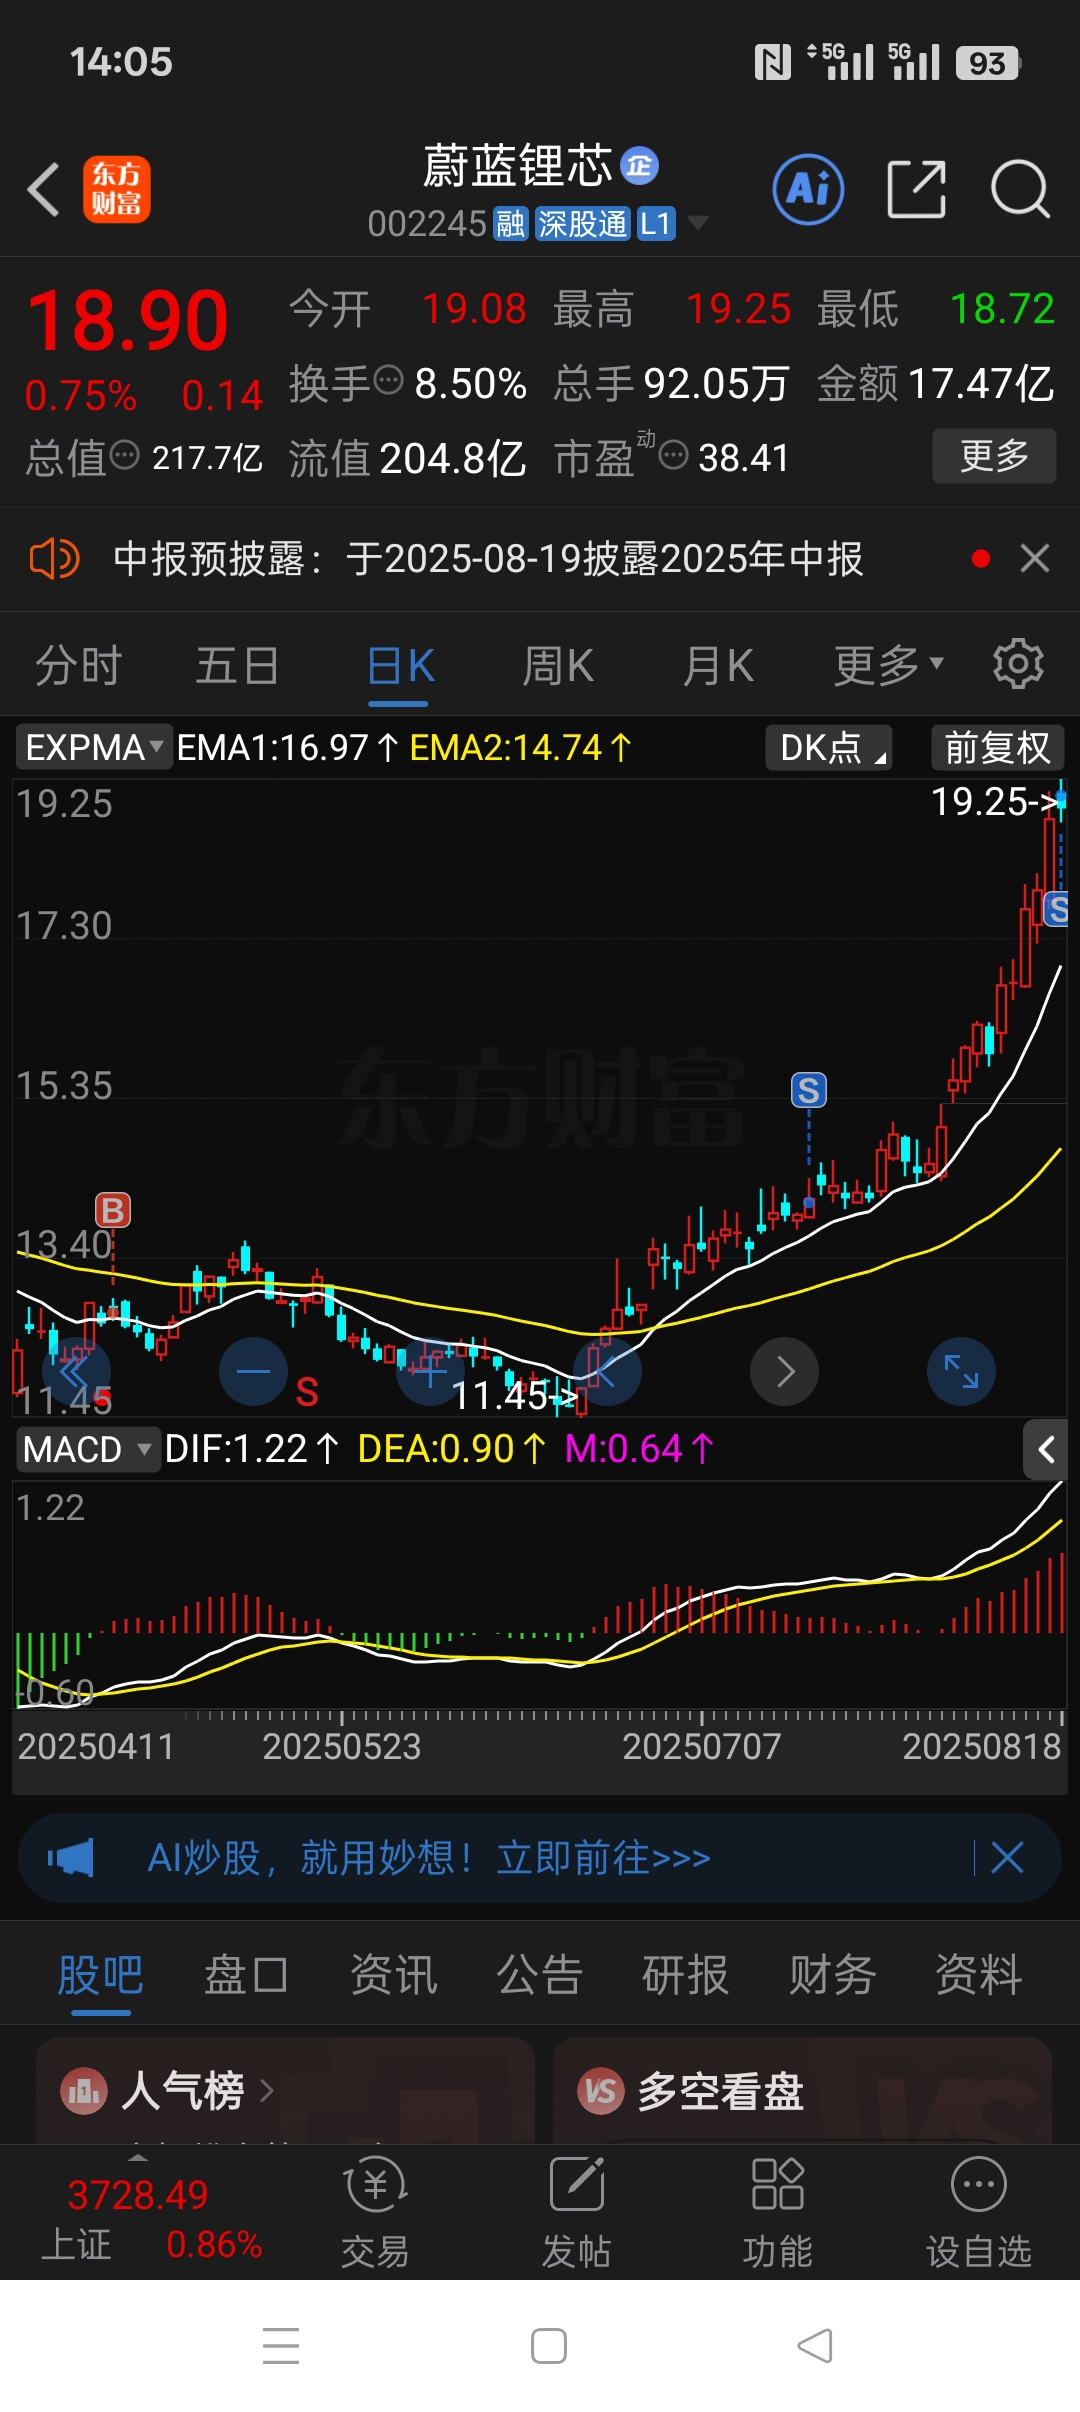Tap 发帖 to write a post
The width and height of the screenshot is (1080, 2412).
[576, 2212]
